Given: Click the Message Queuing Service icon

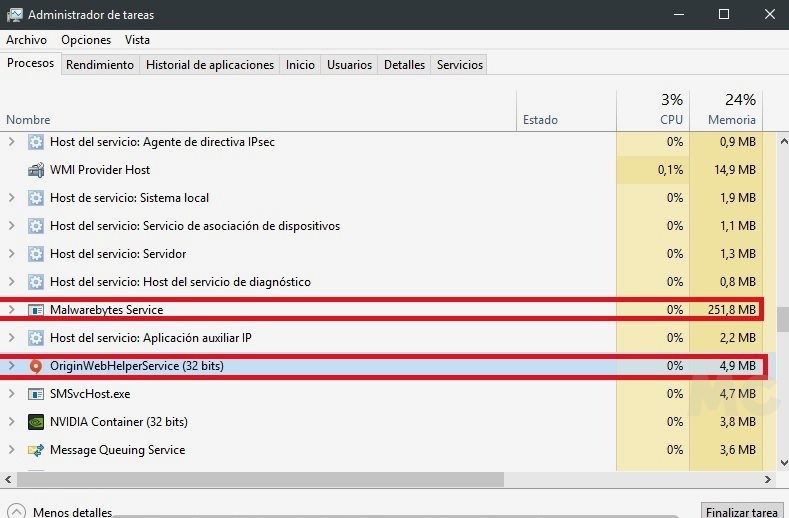Looking at the screenshot, I should 36,450.
